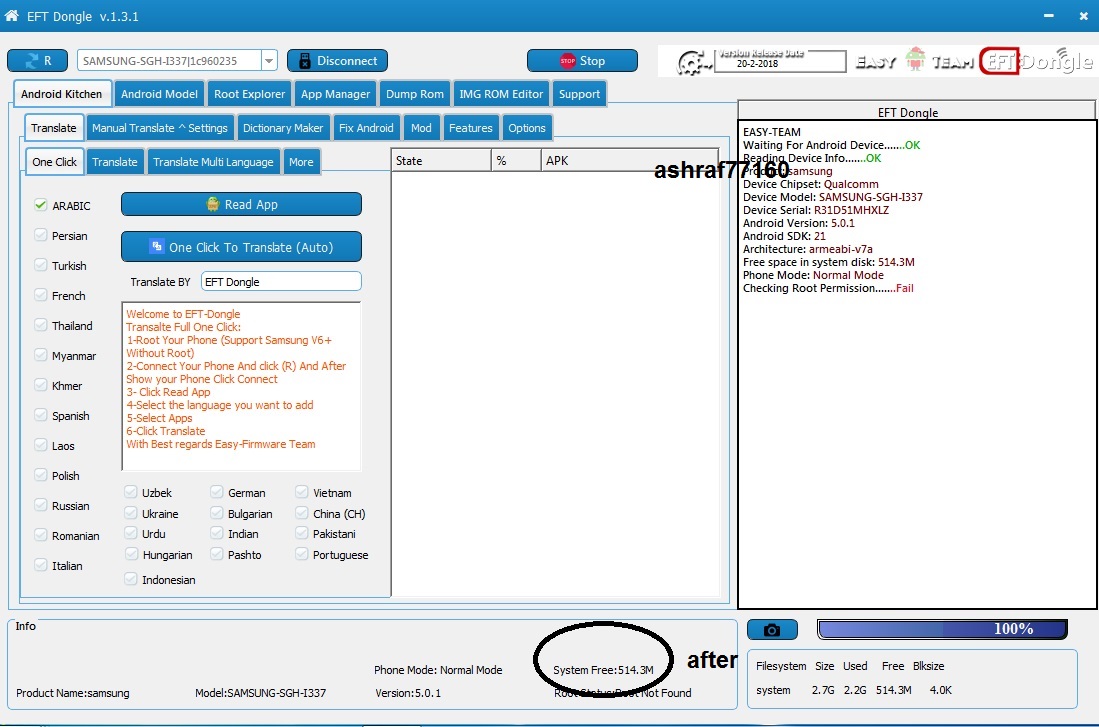Close the EFT Dongle window
This screenshot has width=1099, height=727.
1083,15
